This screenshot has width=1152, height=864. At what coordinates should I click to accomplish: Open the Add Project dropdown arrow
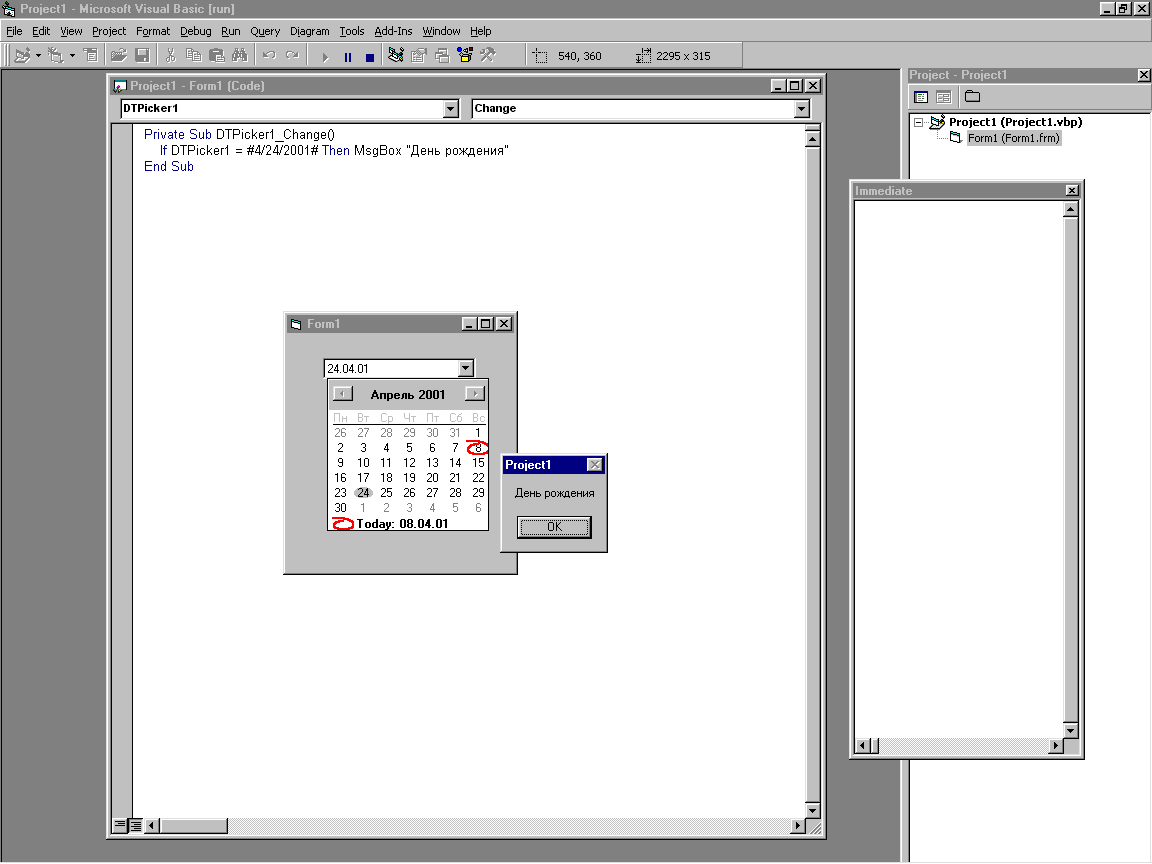click(38, 56)
